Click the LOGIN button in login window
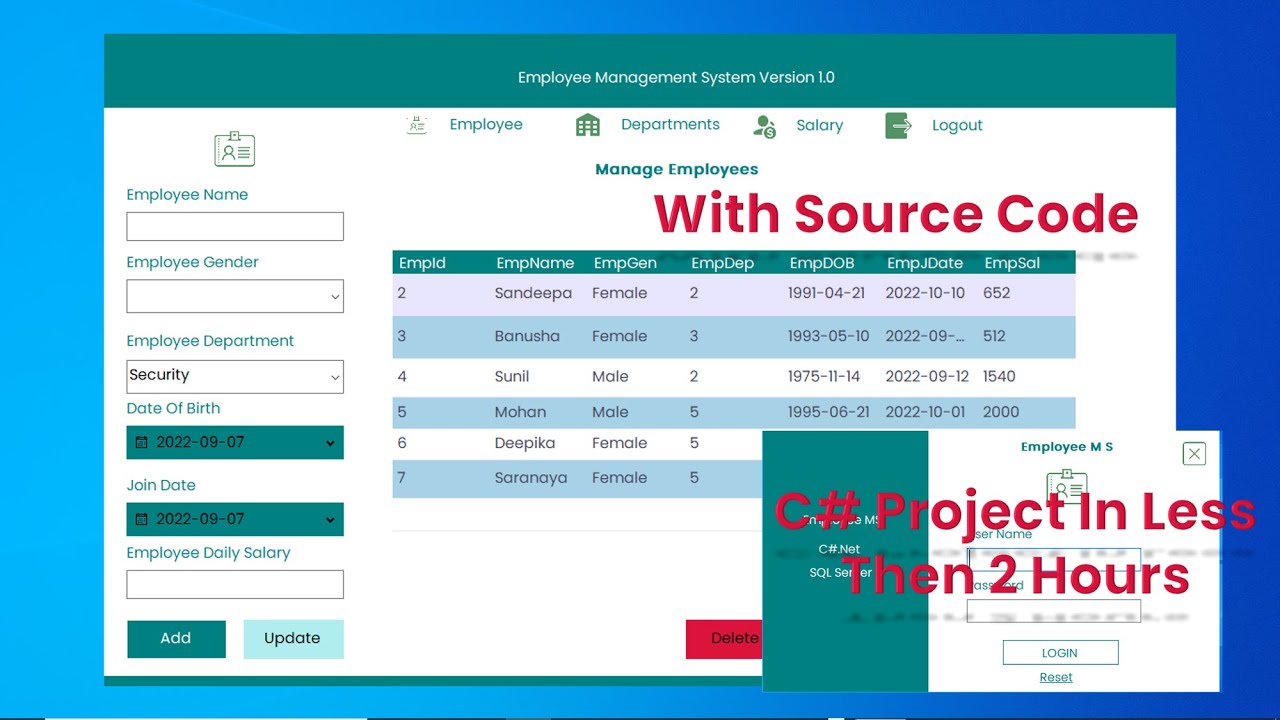Image resolution: width=1280 pixels, height=720 pixels. click(1060, 653)
